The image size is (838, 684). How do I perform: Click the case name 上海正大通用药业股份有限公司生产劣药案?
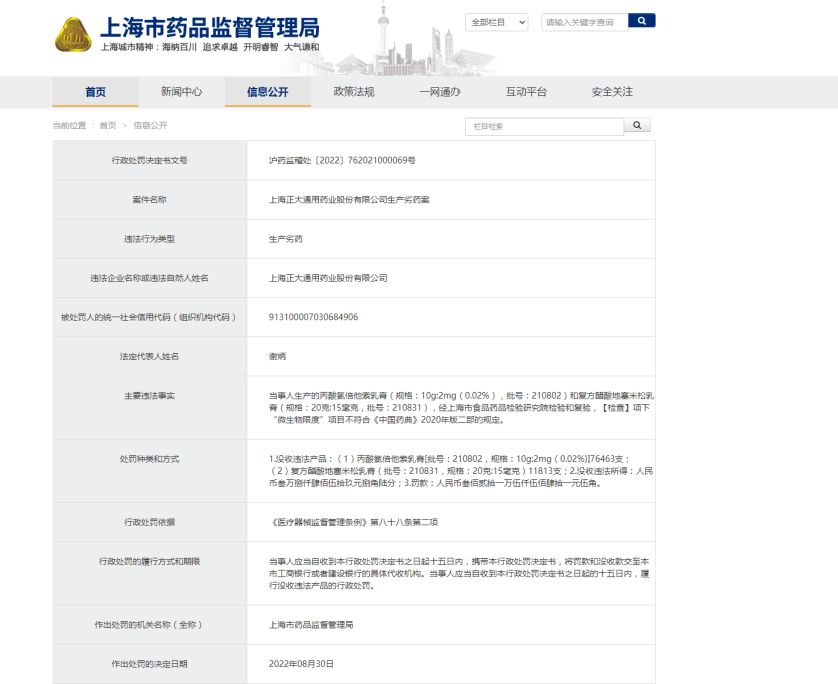click(349, 200)
